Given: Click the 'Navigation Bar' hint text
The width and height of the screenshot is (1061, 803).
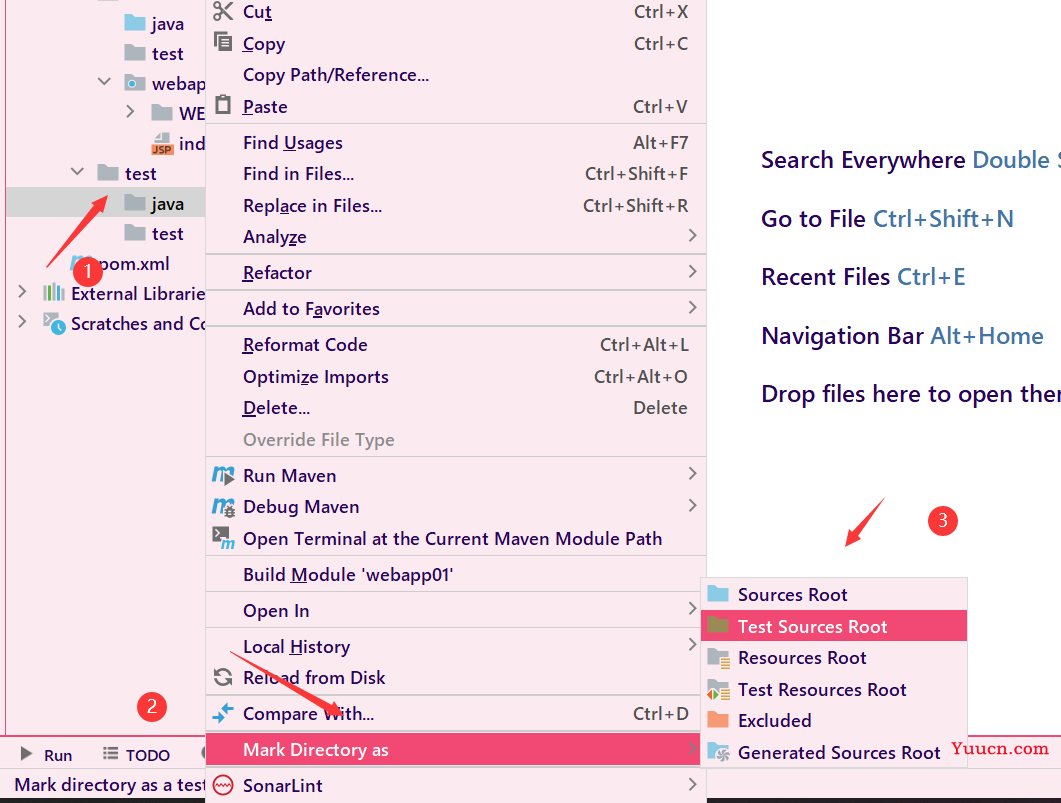Looking at the screenshot, I should (842, 336).
